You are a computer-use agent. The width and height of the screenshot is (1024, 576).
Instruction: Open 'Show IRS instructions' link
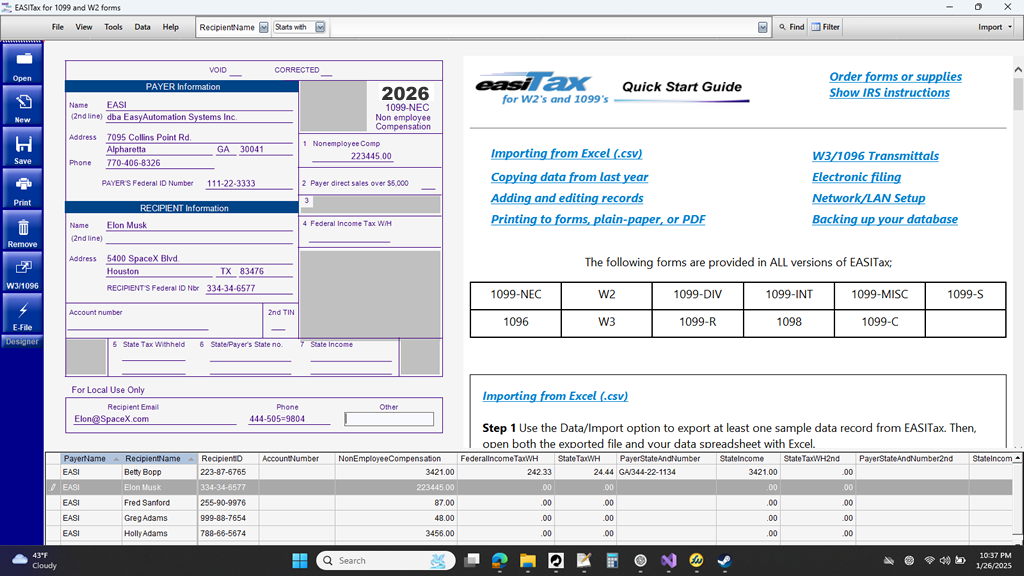tap(889, 93)
